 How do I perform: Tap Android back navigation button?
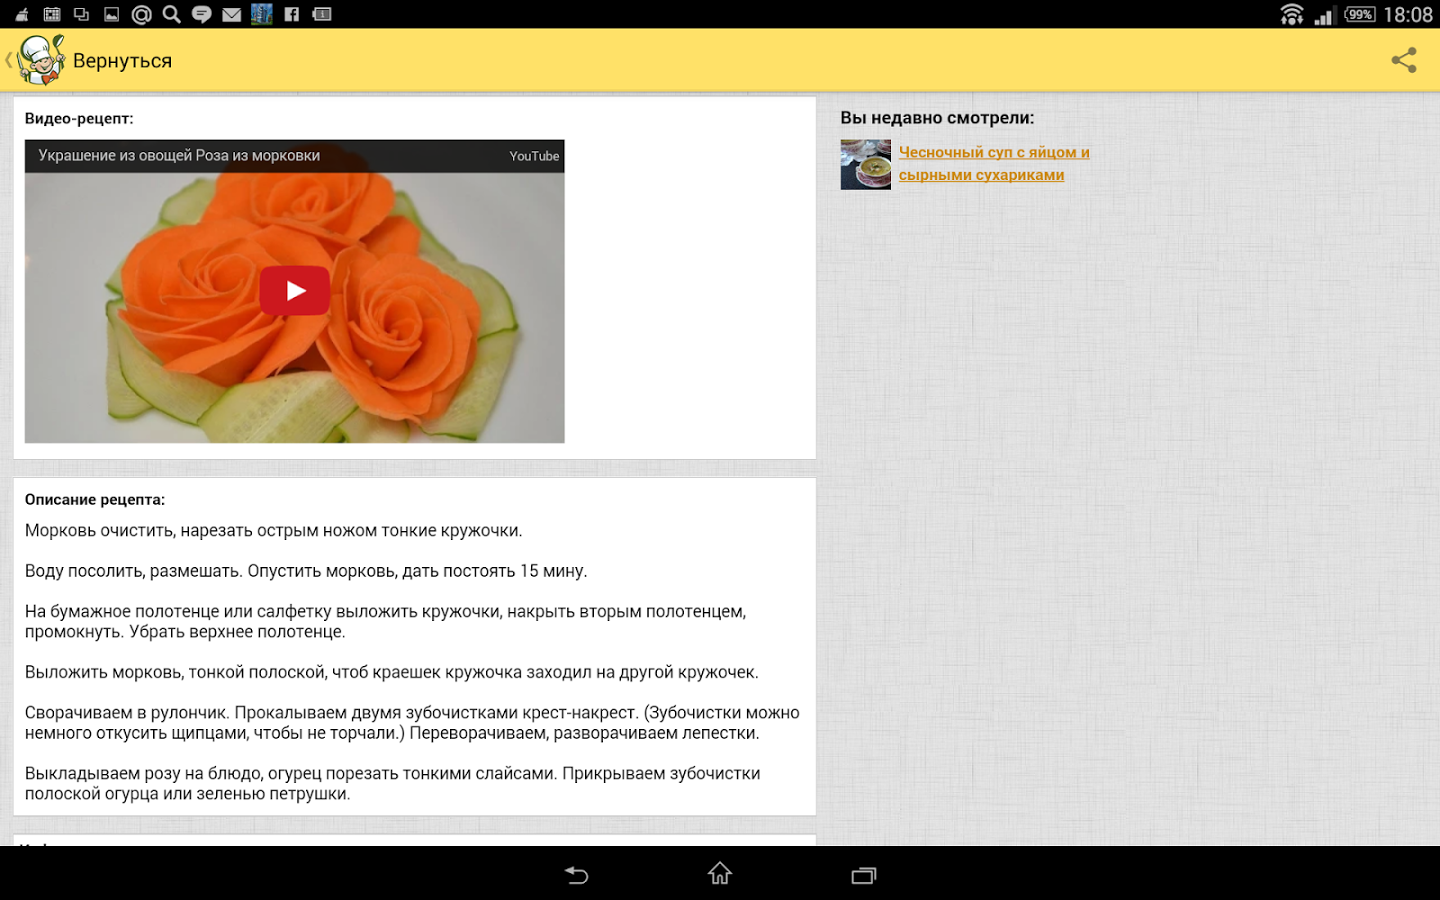pos(576,875)
